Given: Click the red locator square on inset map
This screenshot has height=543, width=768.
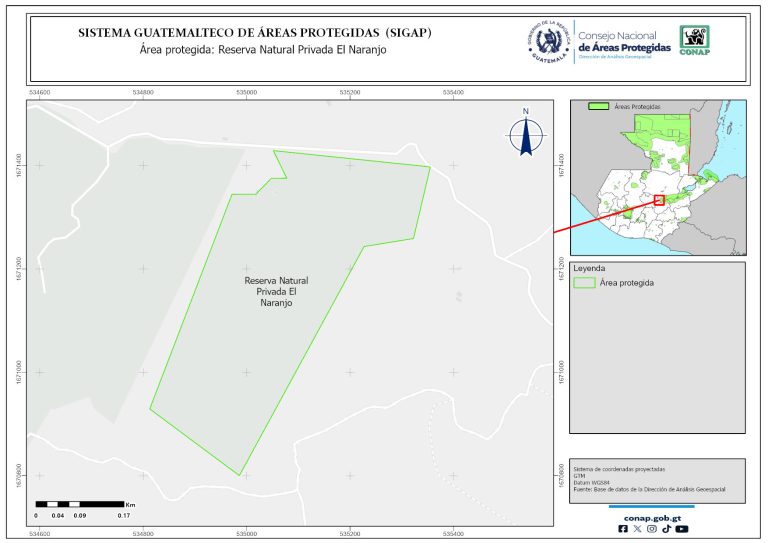Looking at the screenshot, I should pos(659,200).
